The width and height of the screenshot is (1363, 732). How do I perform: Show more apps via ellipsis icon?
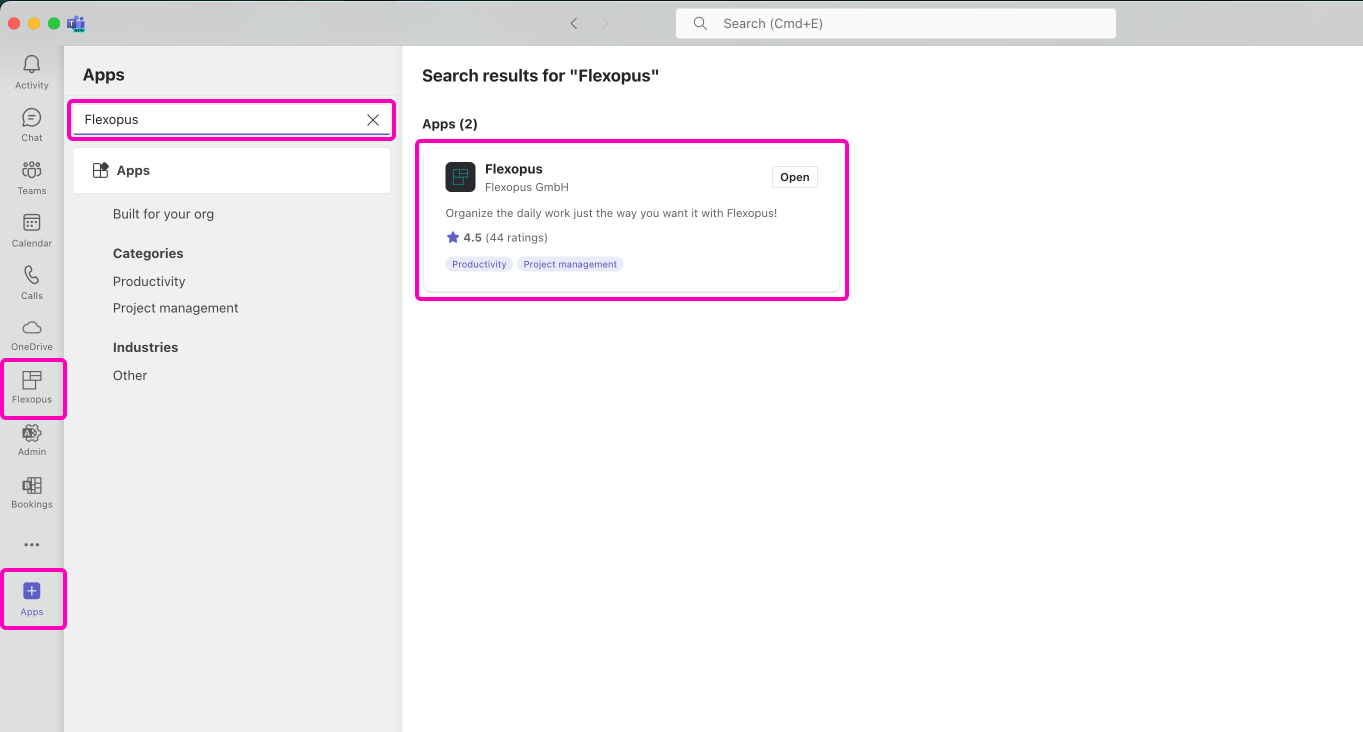(x=32, y=545)
